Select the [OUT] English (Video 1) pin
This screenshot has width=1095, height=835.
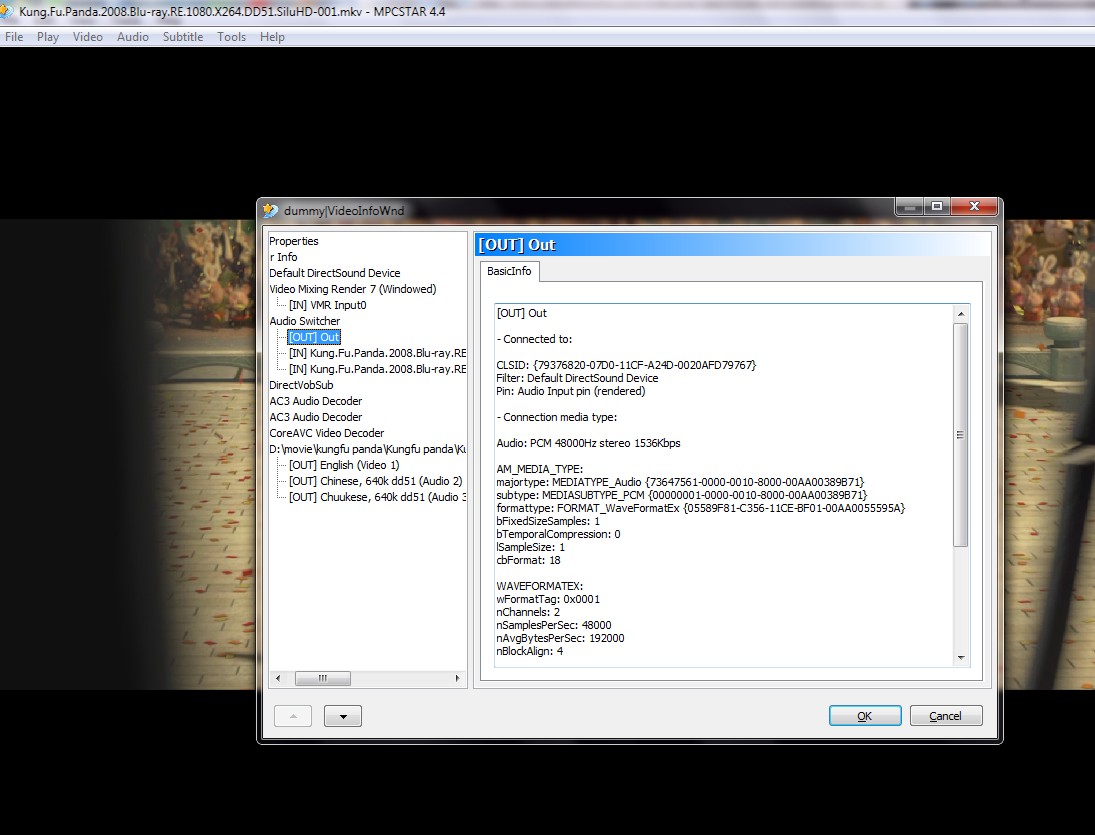[x=344, y=466]
